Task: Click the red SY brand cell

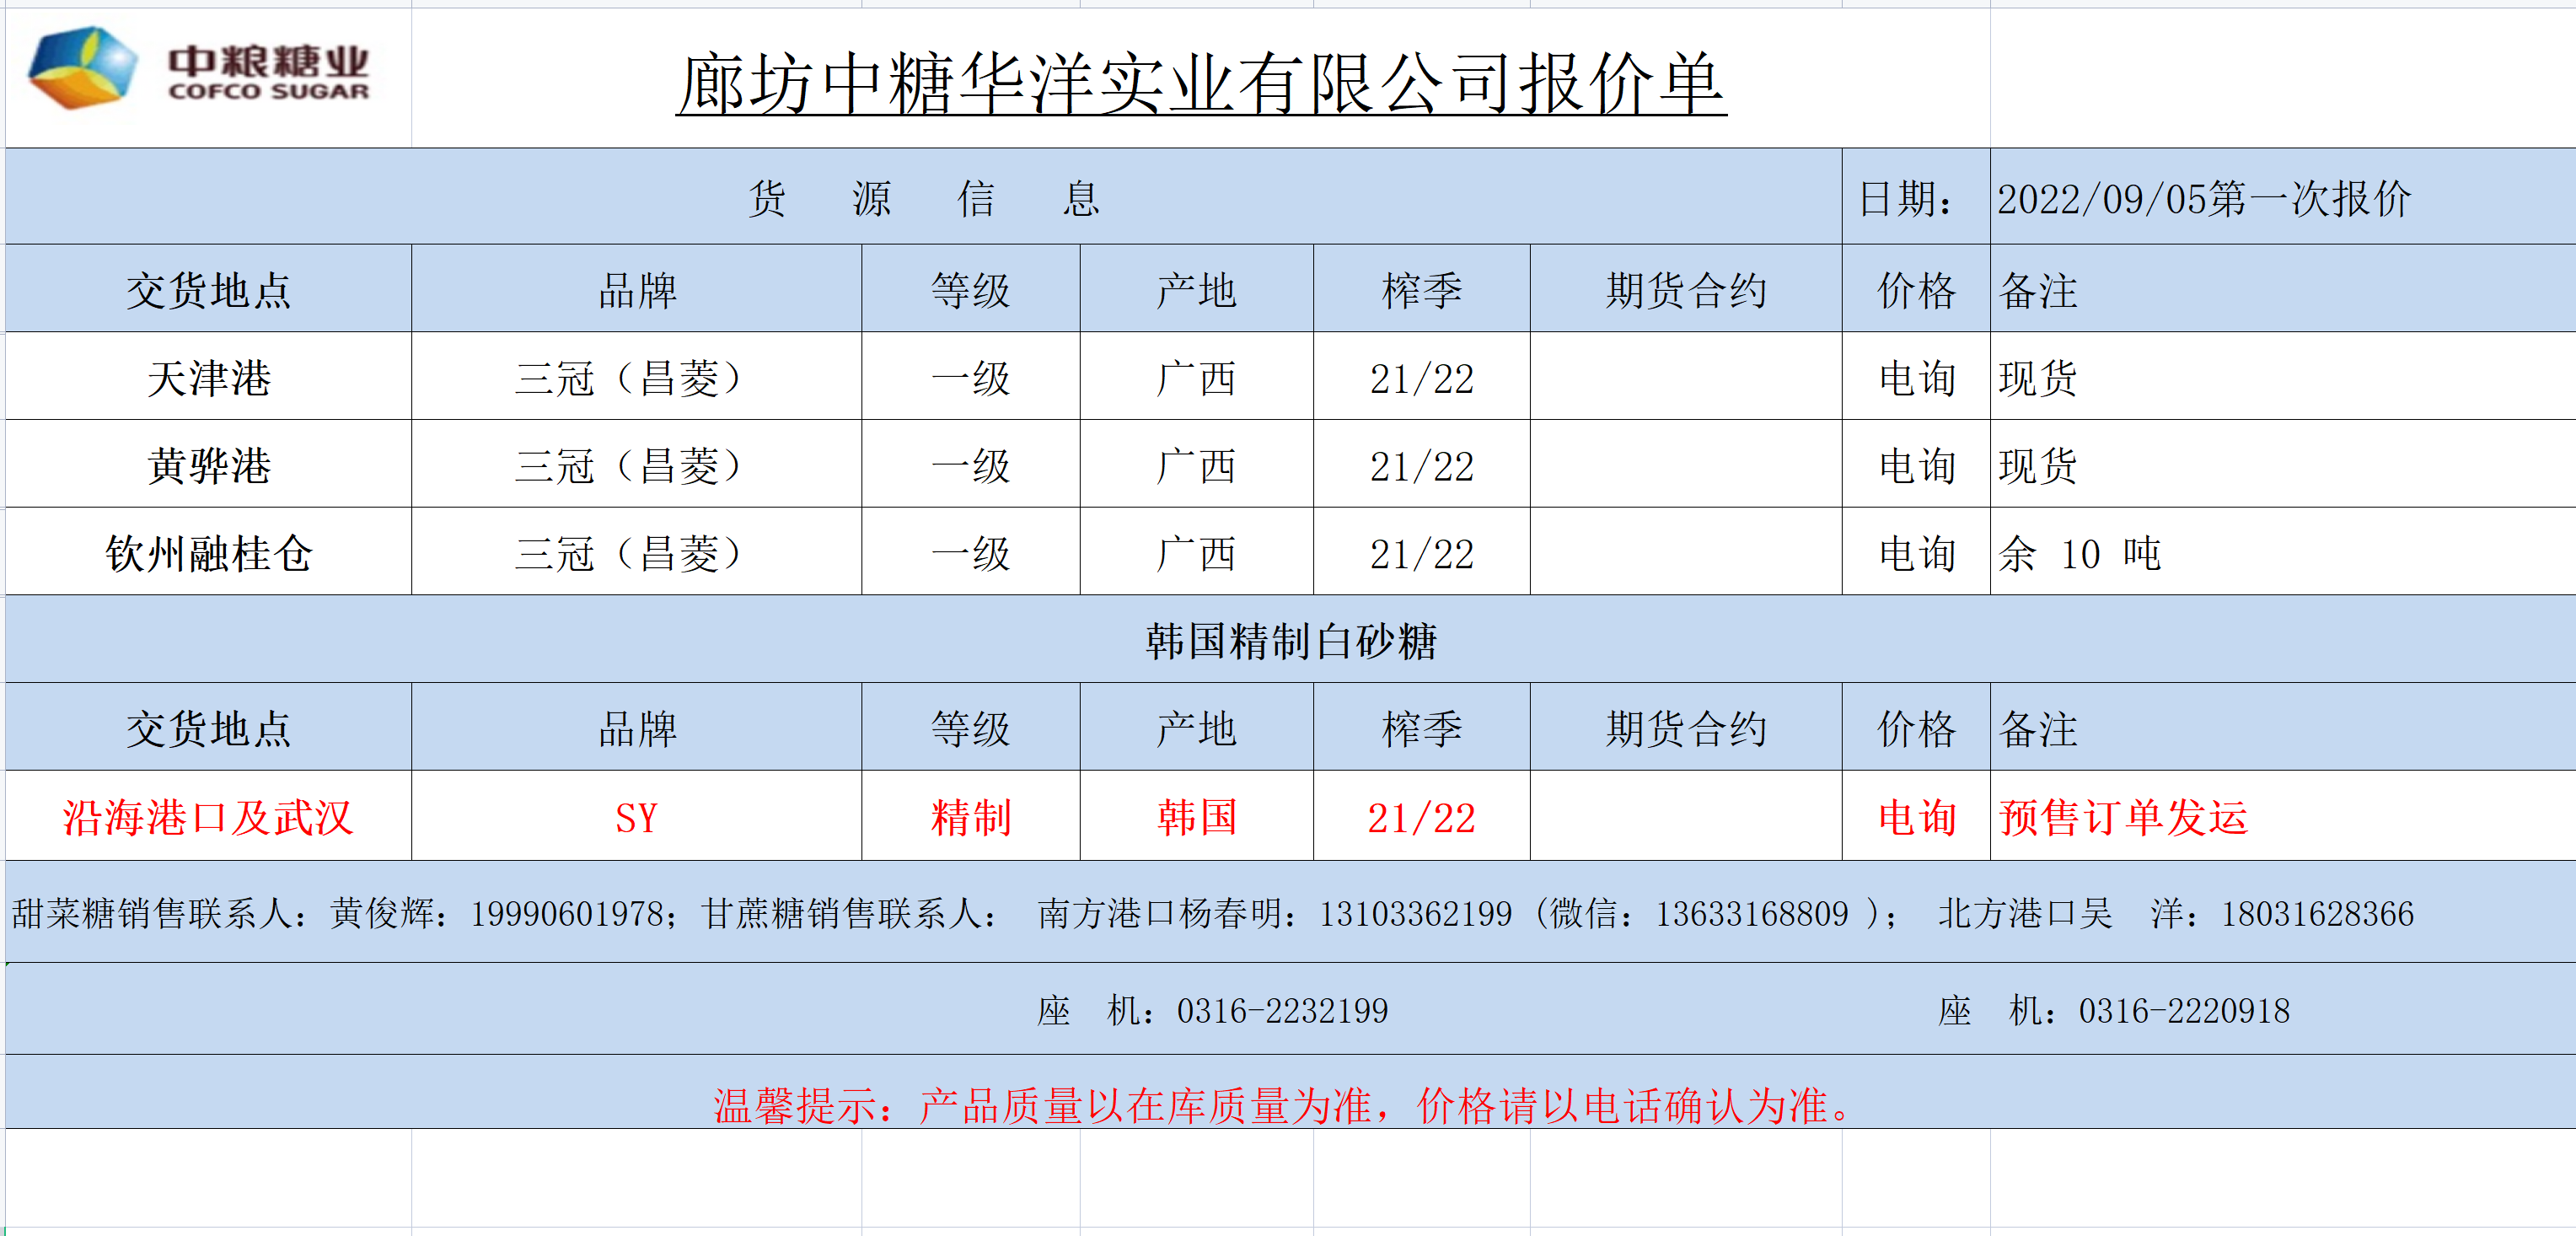Action: pos(636,817)
